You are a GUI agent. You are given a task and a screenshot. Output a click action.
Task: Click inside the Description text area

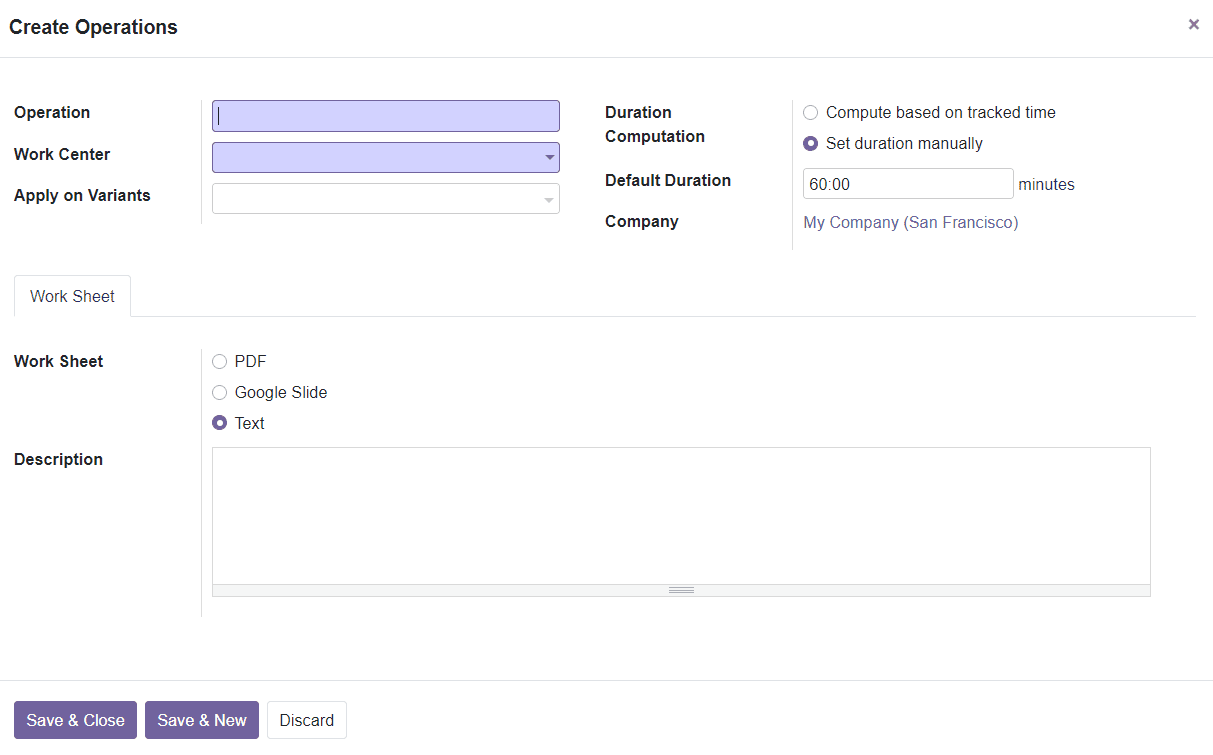[681, 515]
